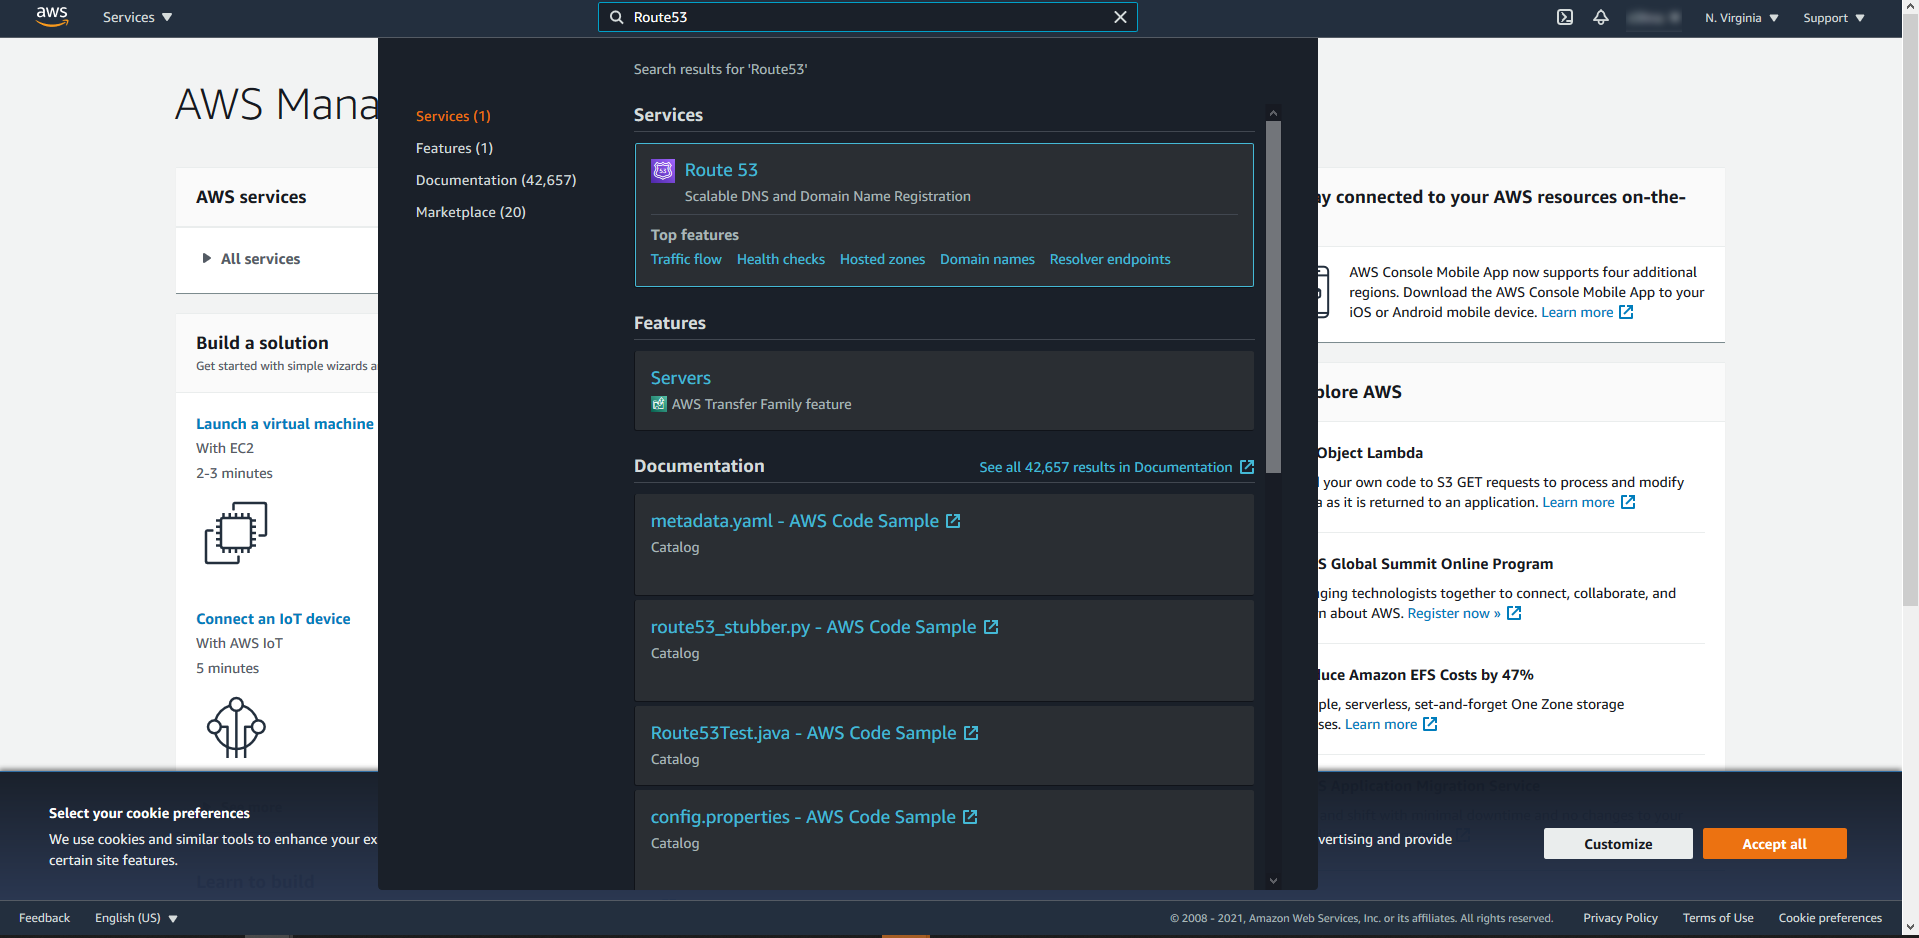Open Traffic flow top feature
The width and height of the screenshot is (1919, 938).
pyautogui.click(x=686, y=259)
